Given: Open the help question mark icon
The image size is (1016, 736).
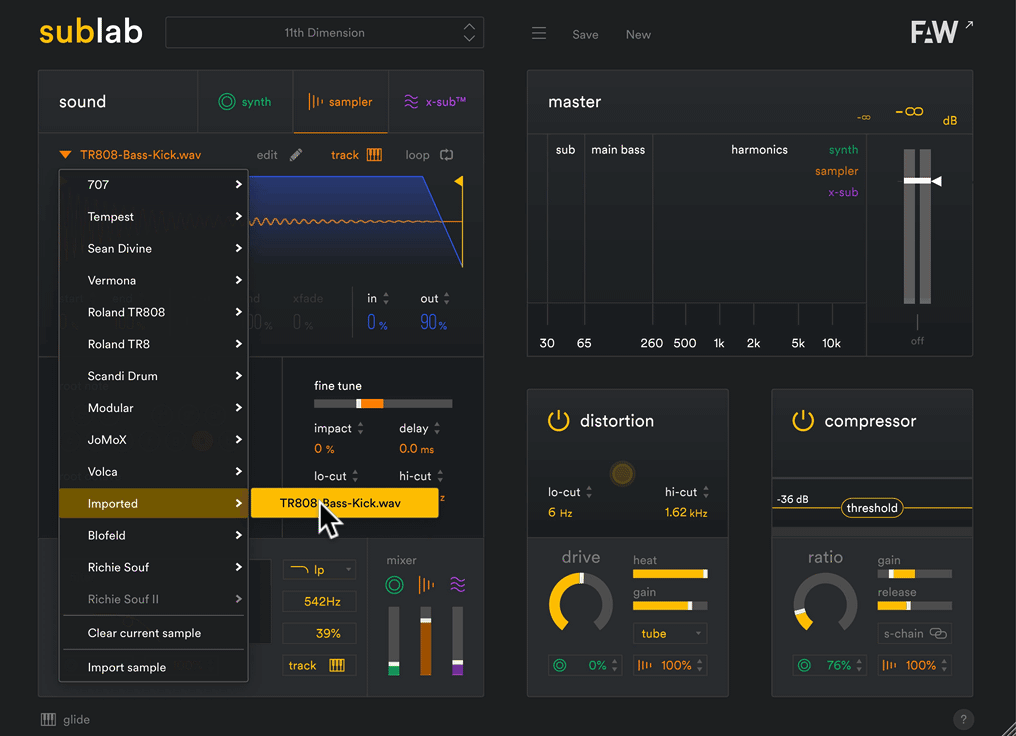Looking at the screenshot, I should [963, 719].
